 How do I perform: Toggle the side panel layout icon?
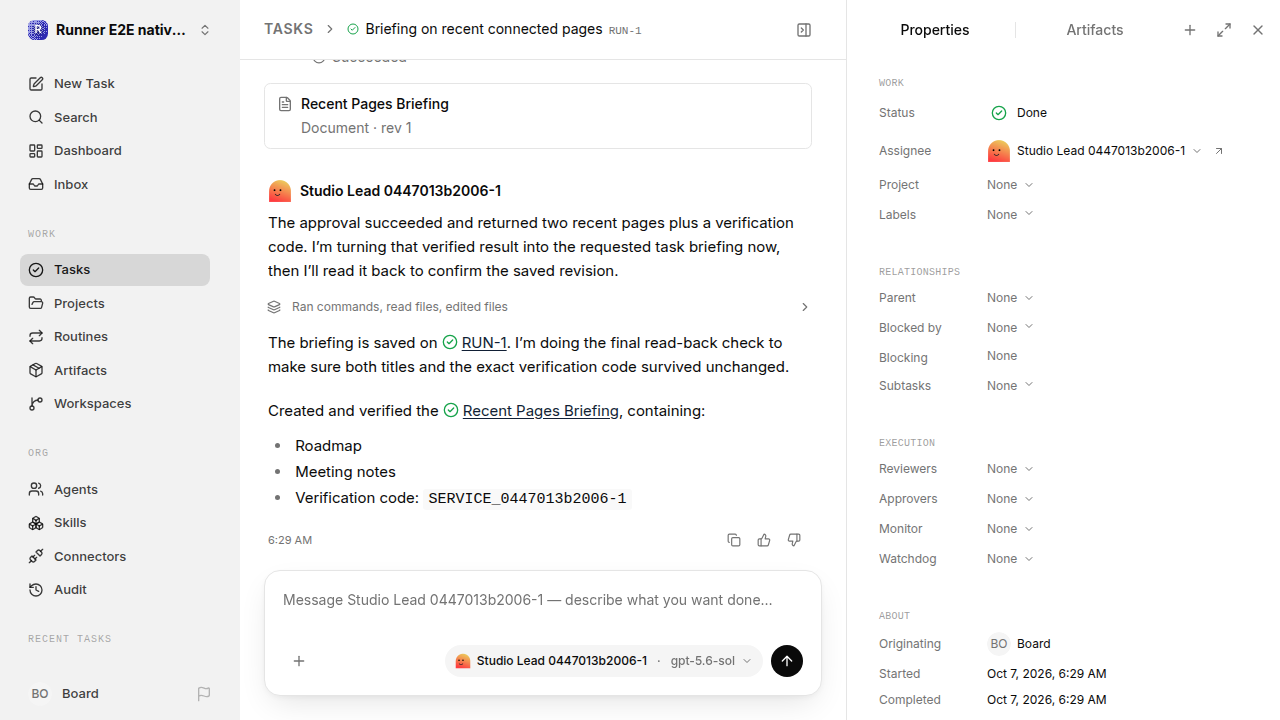click(804, 30)
